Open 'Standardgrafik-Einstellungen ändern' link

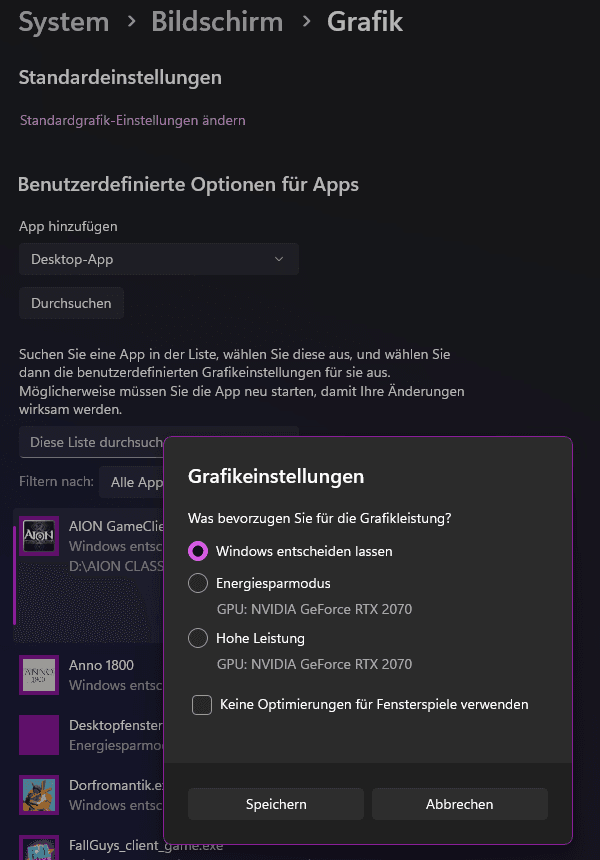coord(133,120)
